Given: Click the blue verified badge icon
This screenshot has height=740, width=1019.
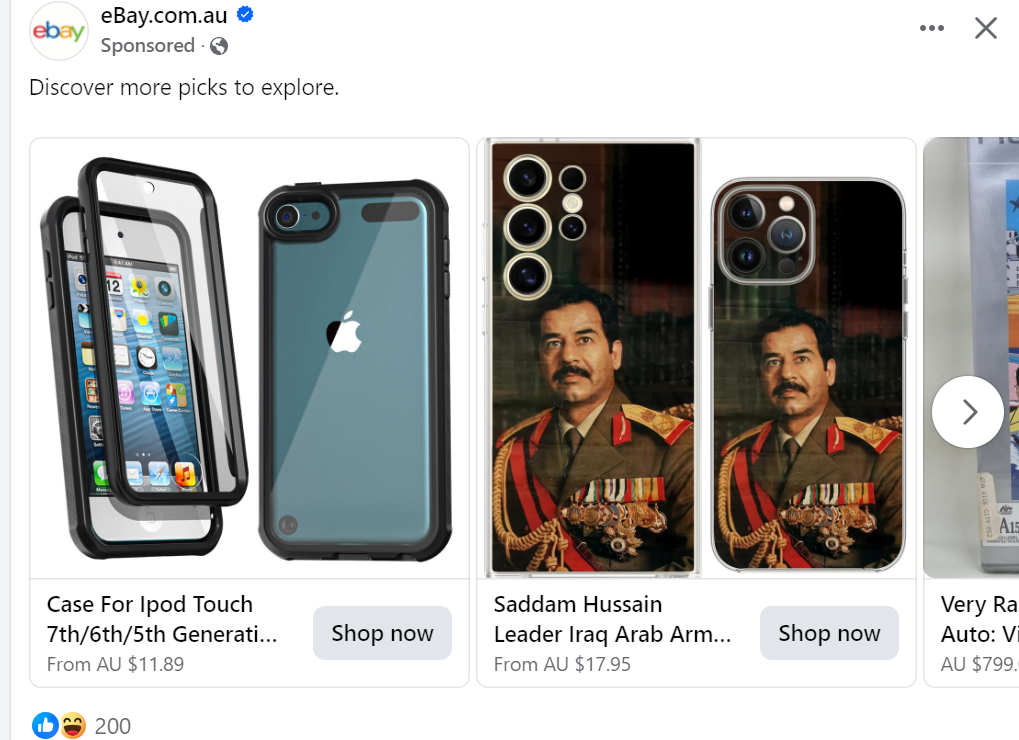Looking at the screenshot, I should click(245, 14).
